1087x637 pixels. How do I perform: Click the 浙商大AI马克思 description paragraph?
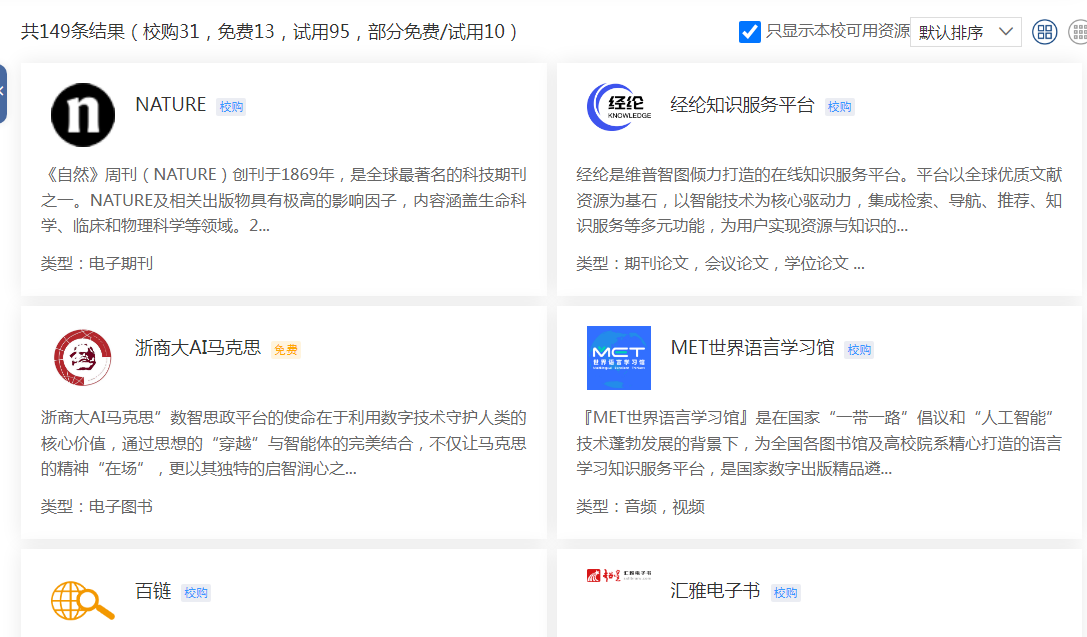click(284, 443)
